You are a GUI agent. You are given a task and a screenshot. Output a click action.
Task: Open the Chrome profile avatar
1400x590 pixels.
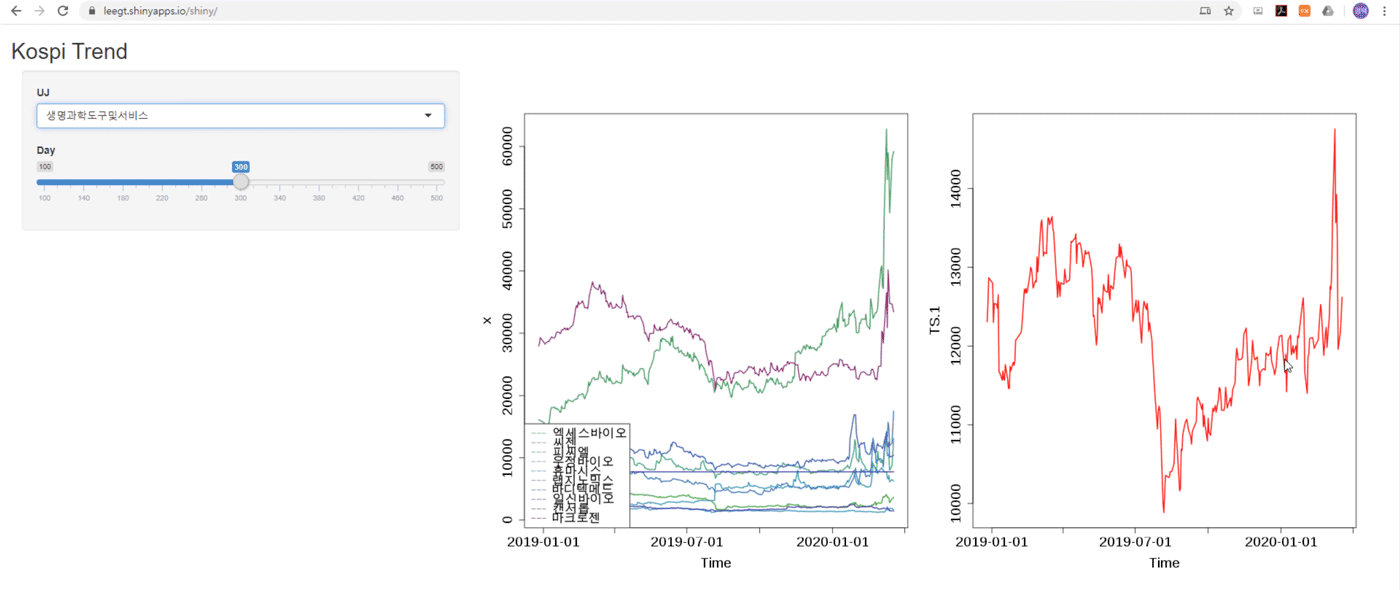pyautogui.click(x=1360, y=11)
